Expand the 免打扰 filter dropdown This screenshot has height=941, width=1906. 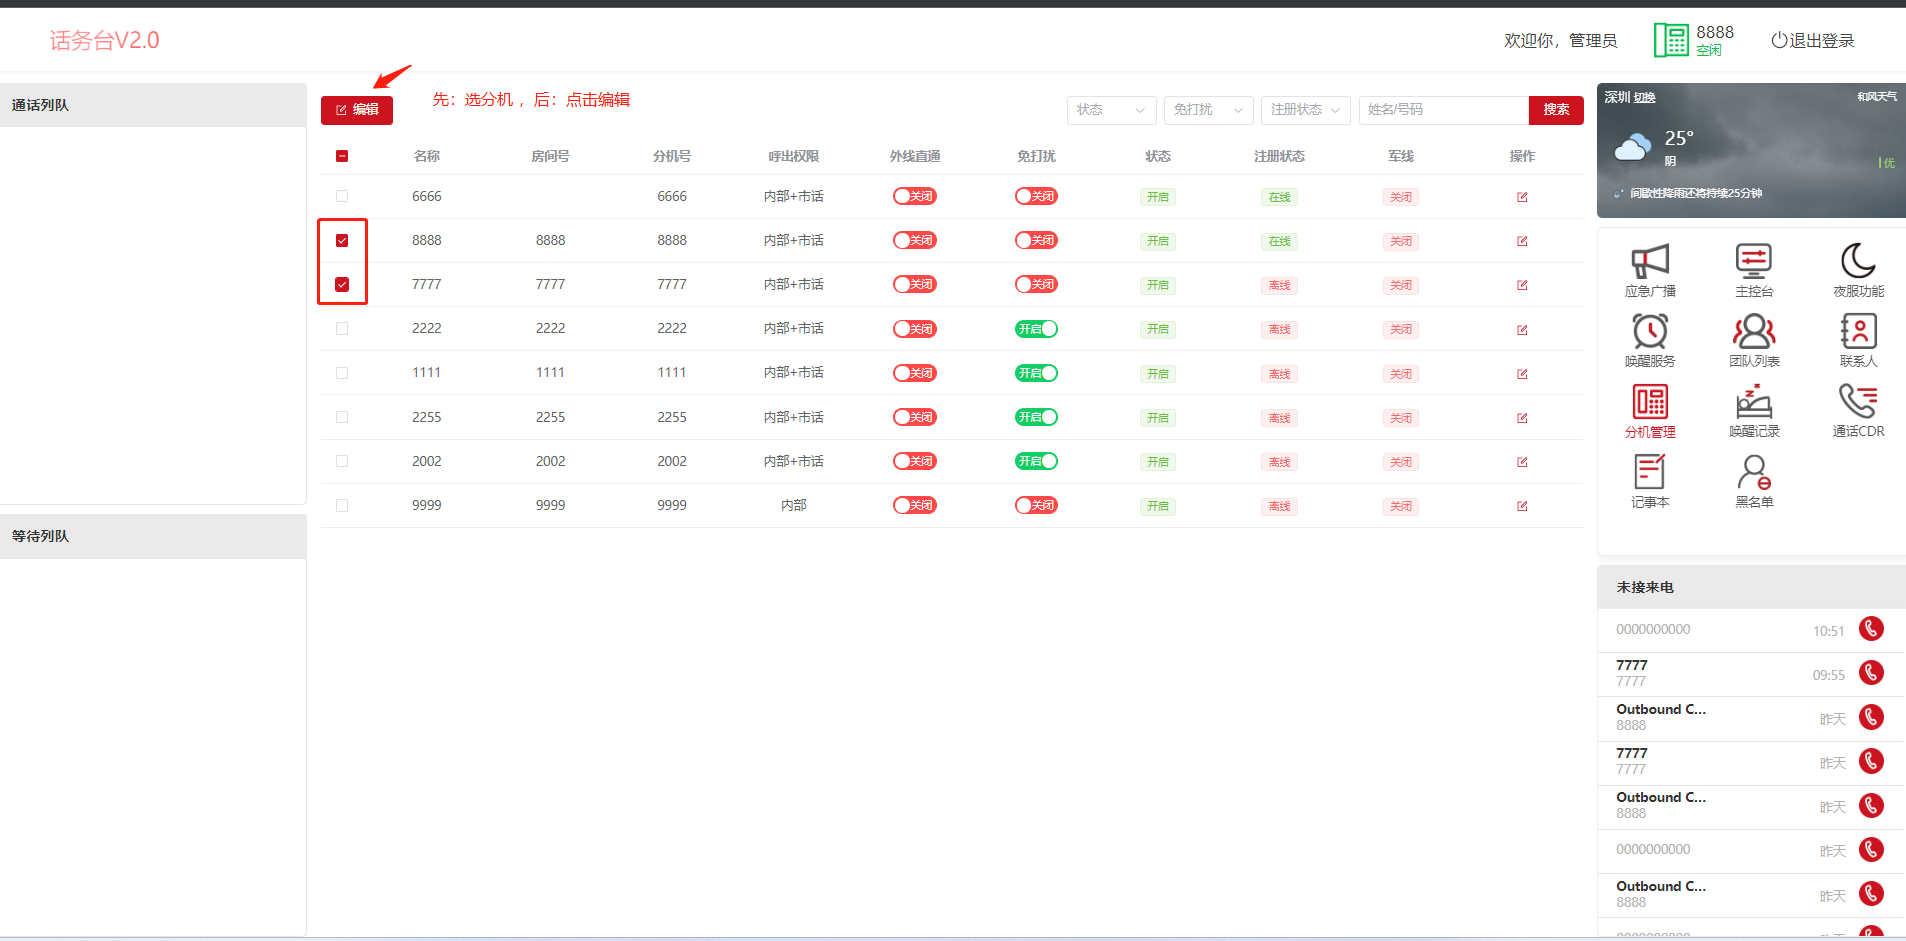1208,110
